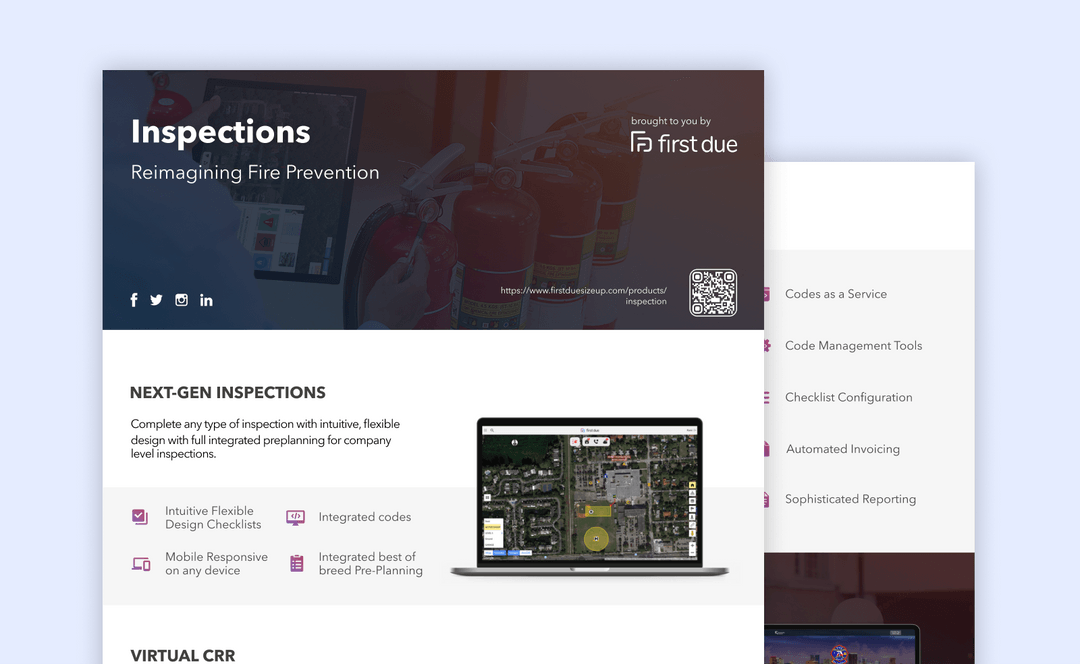This screenshot has height=664, width=1080.
Task: Open the LinkedIn icon
Action: 206,299
